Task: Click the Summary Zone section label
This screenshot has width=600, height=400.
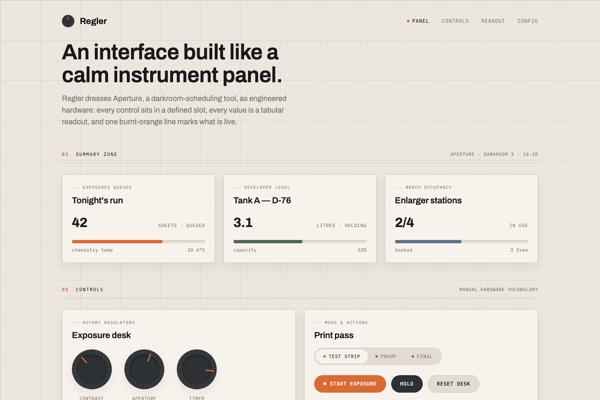Action: point(96,154)
